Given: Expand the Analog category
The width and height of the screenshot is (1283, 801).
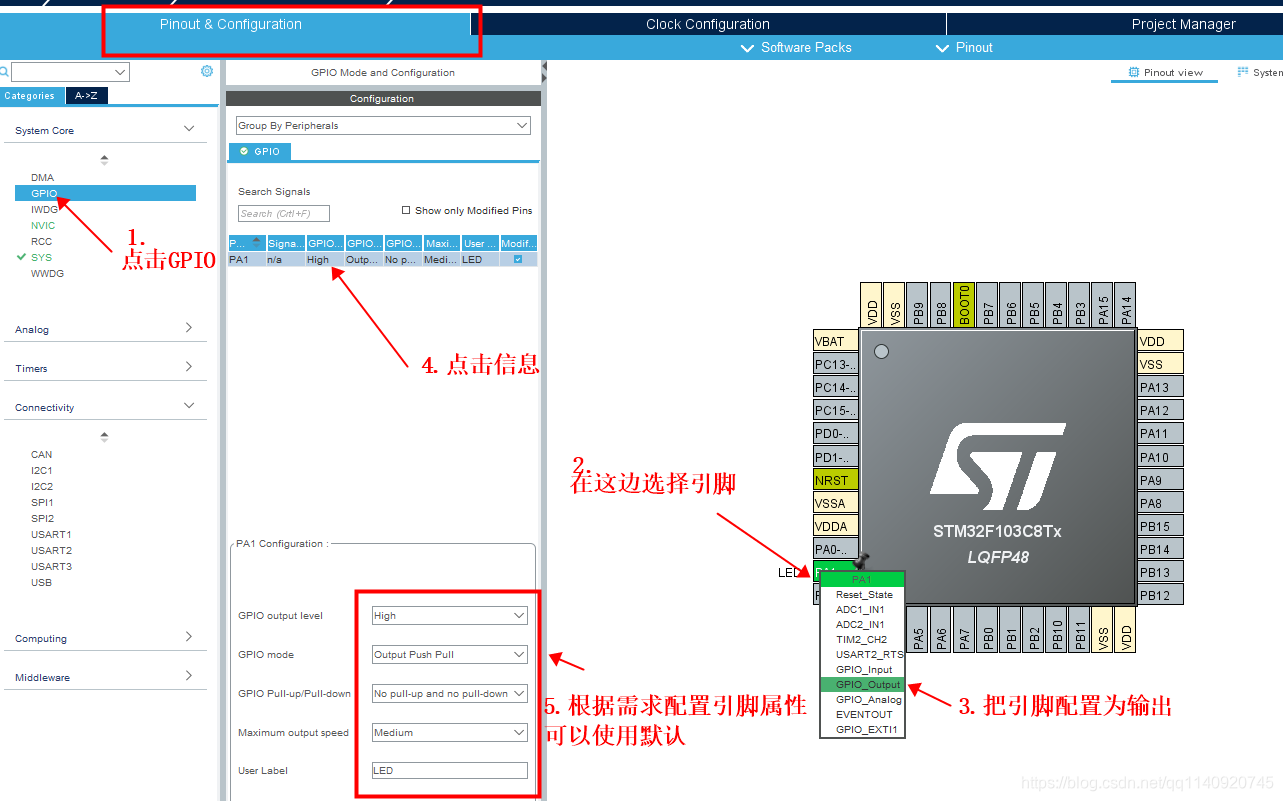Looking at the screenshot, I should (189, 328).
